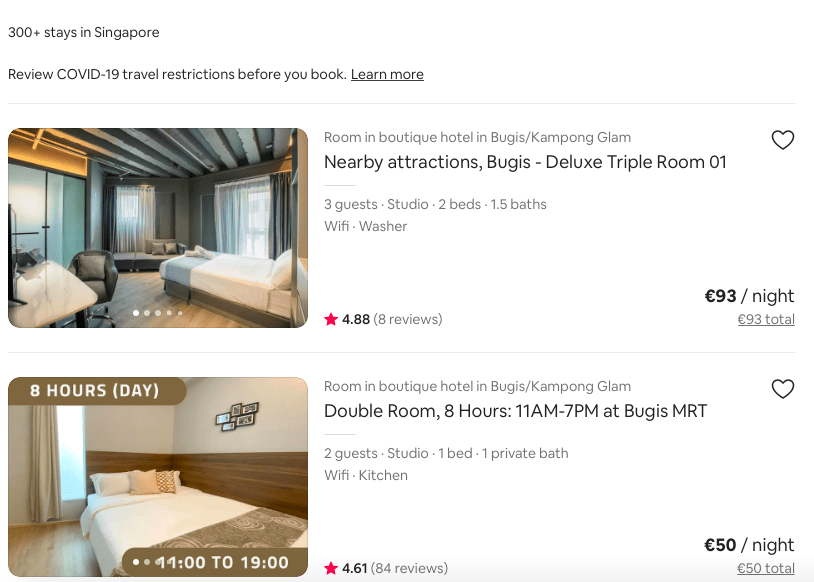Open the Deluxe Triple Room photo

click(x=158, y=228)
